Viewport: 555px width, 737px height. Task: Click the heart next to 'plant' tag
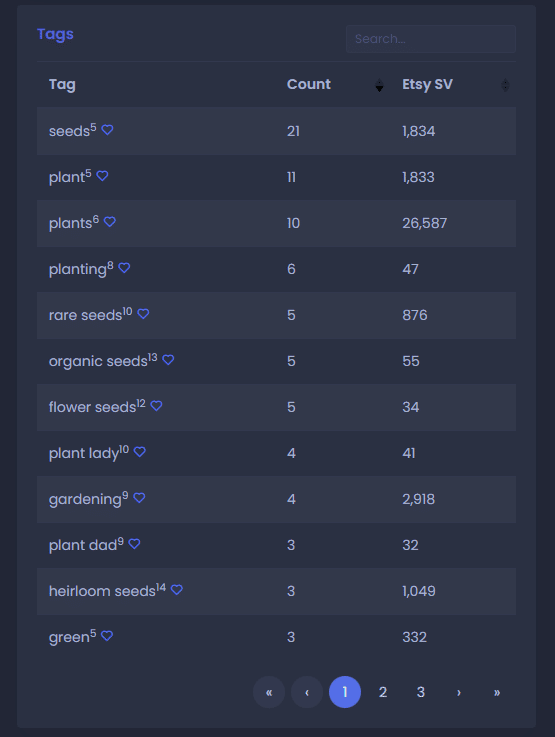tap(102, 176)
